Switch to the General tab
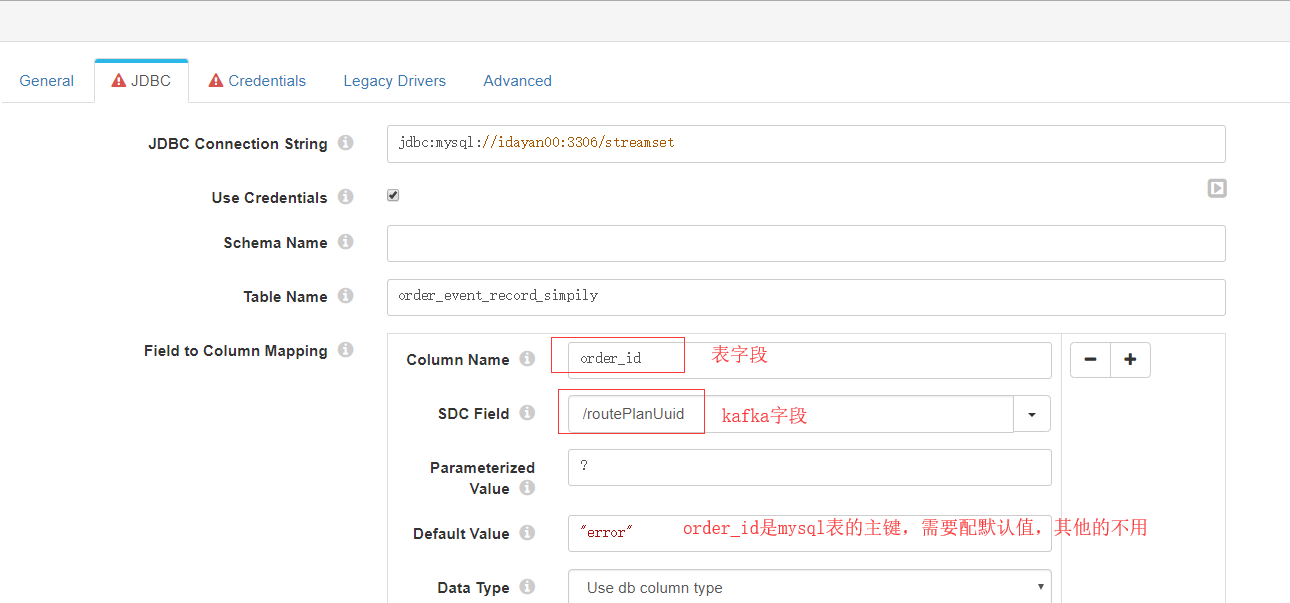Screen dimensions: 1290x603 pos(46,80)
